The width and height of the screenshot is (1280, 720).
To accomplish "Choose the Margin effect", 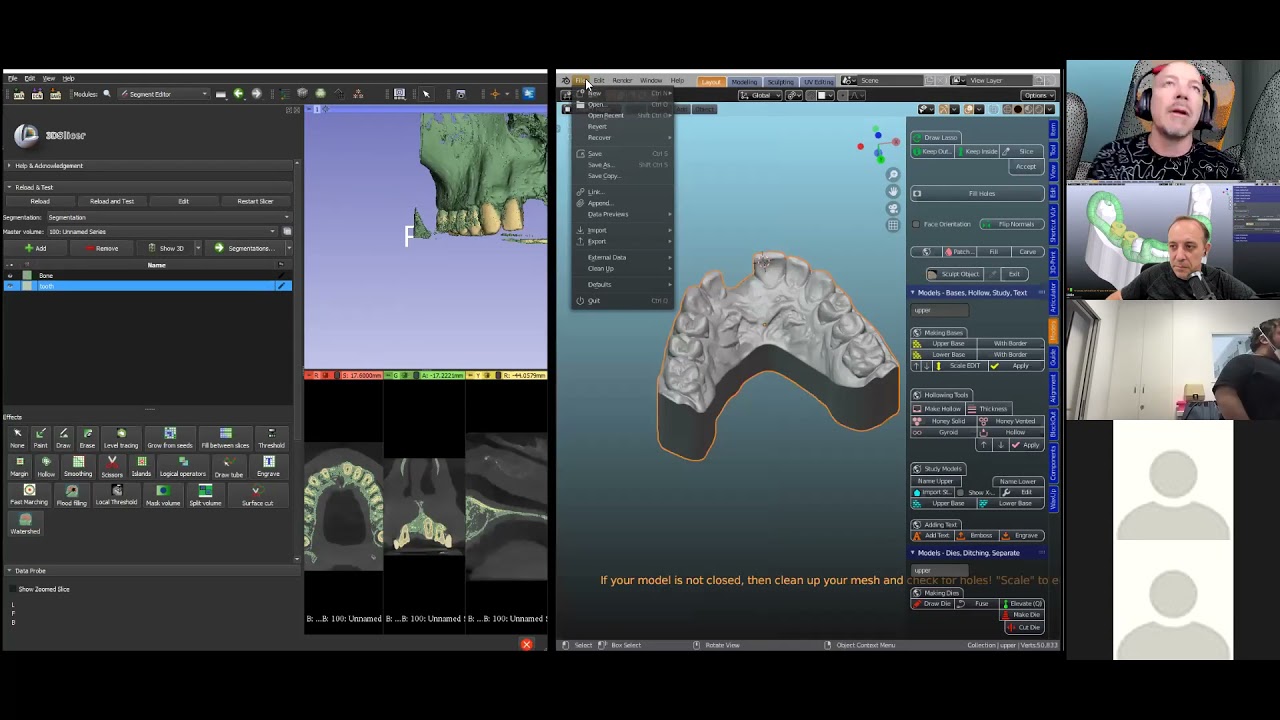I will 19,466.
